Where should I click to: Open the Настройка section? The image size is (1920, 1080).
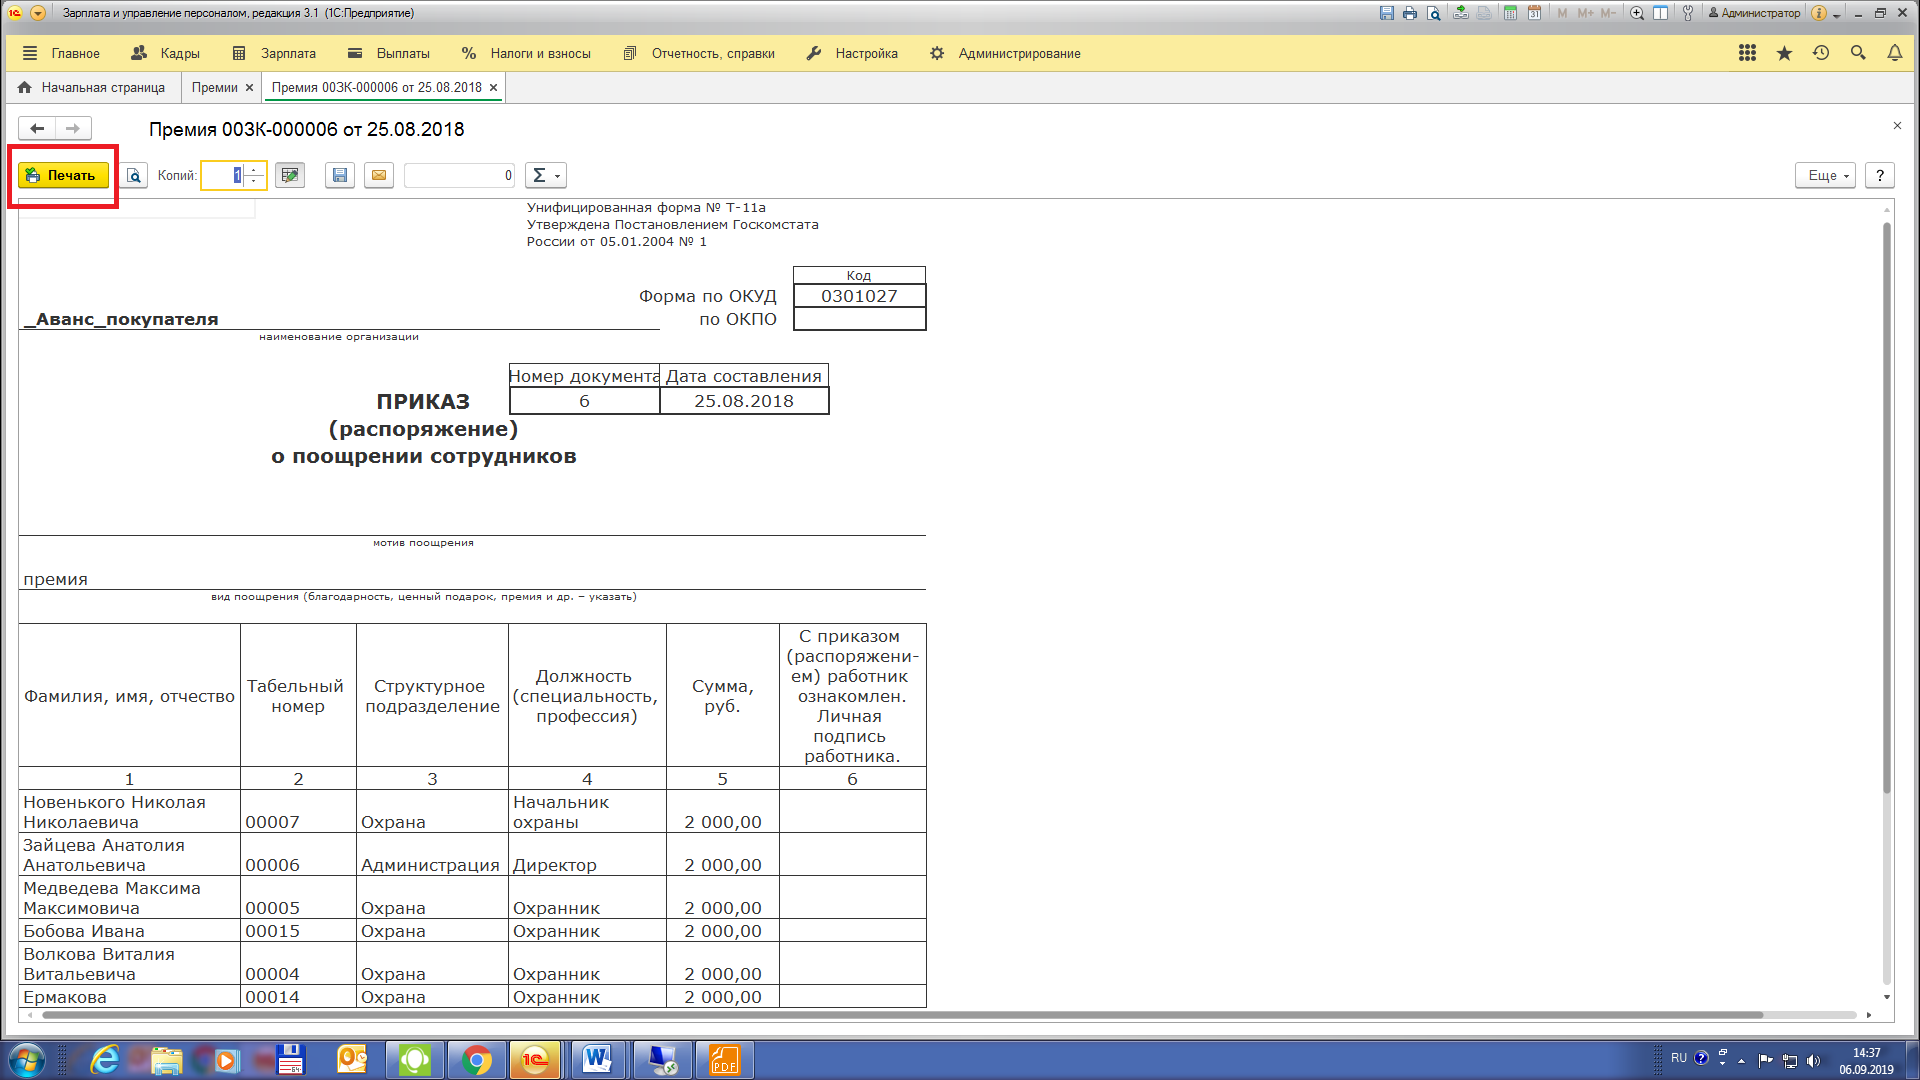[x=852, y=53]
